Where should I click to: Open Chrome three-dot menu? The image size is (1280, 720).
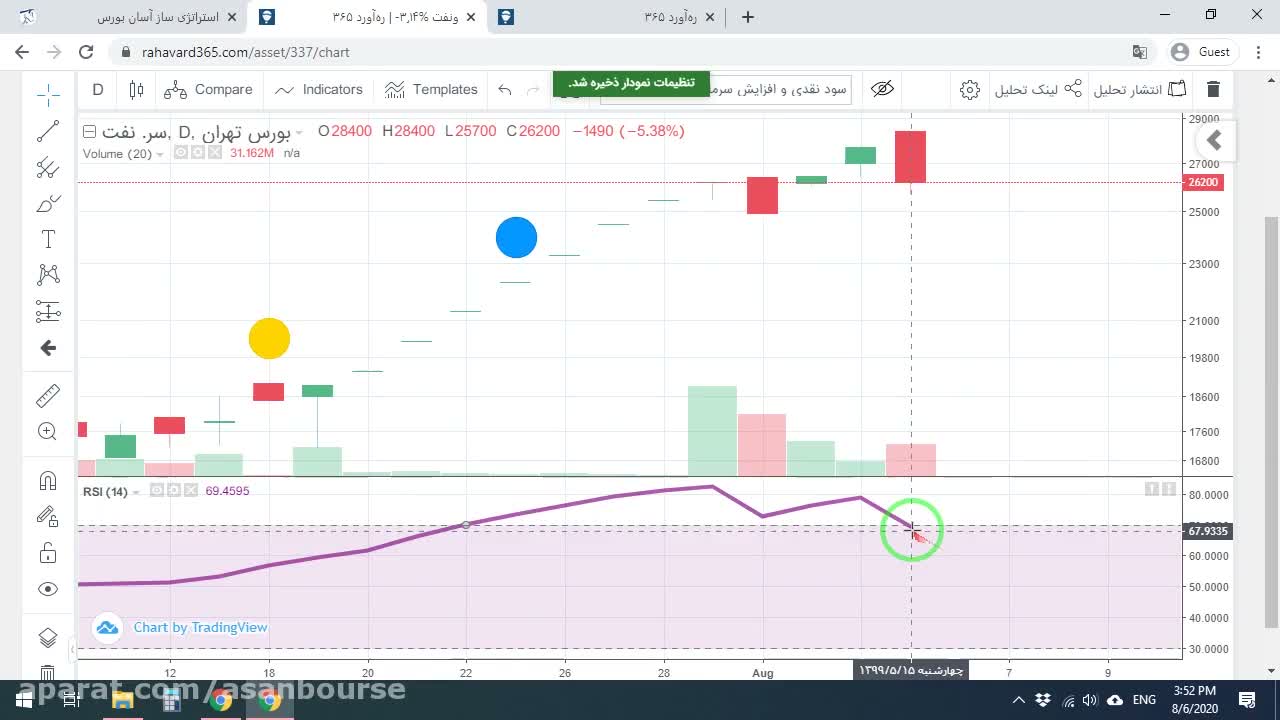click(1256, 52)
